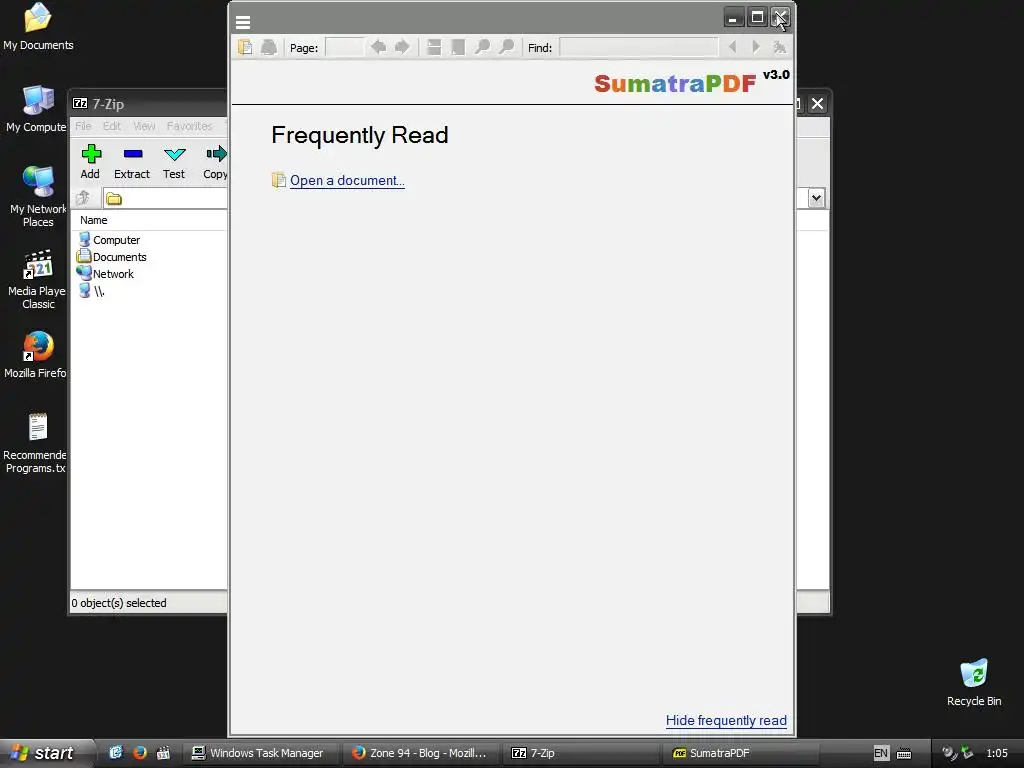
Task: Select the Recycle Bin desktop icon
Action: (x=974, y=683)
